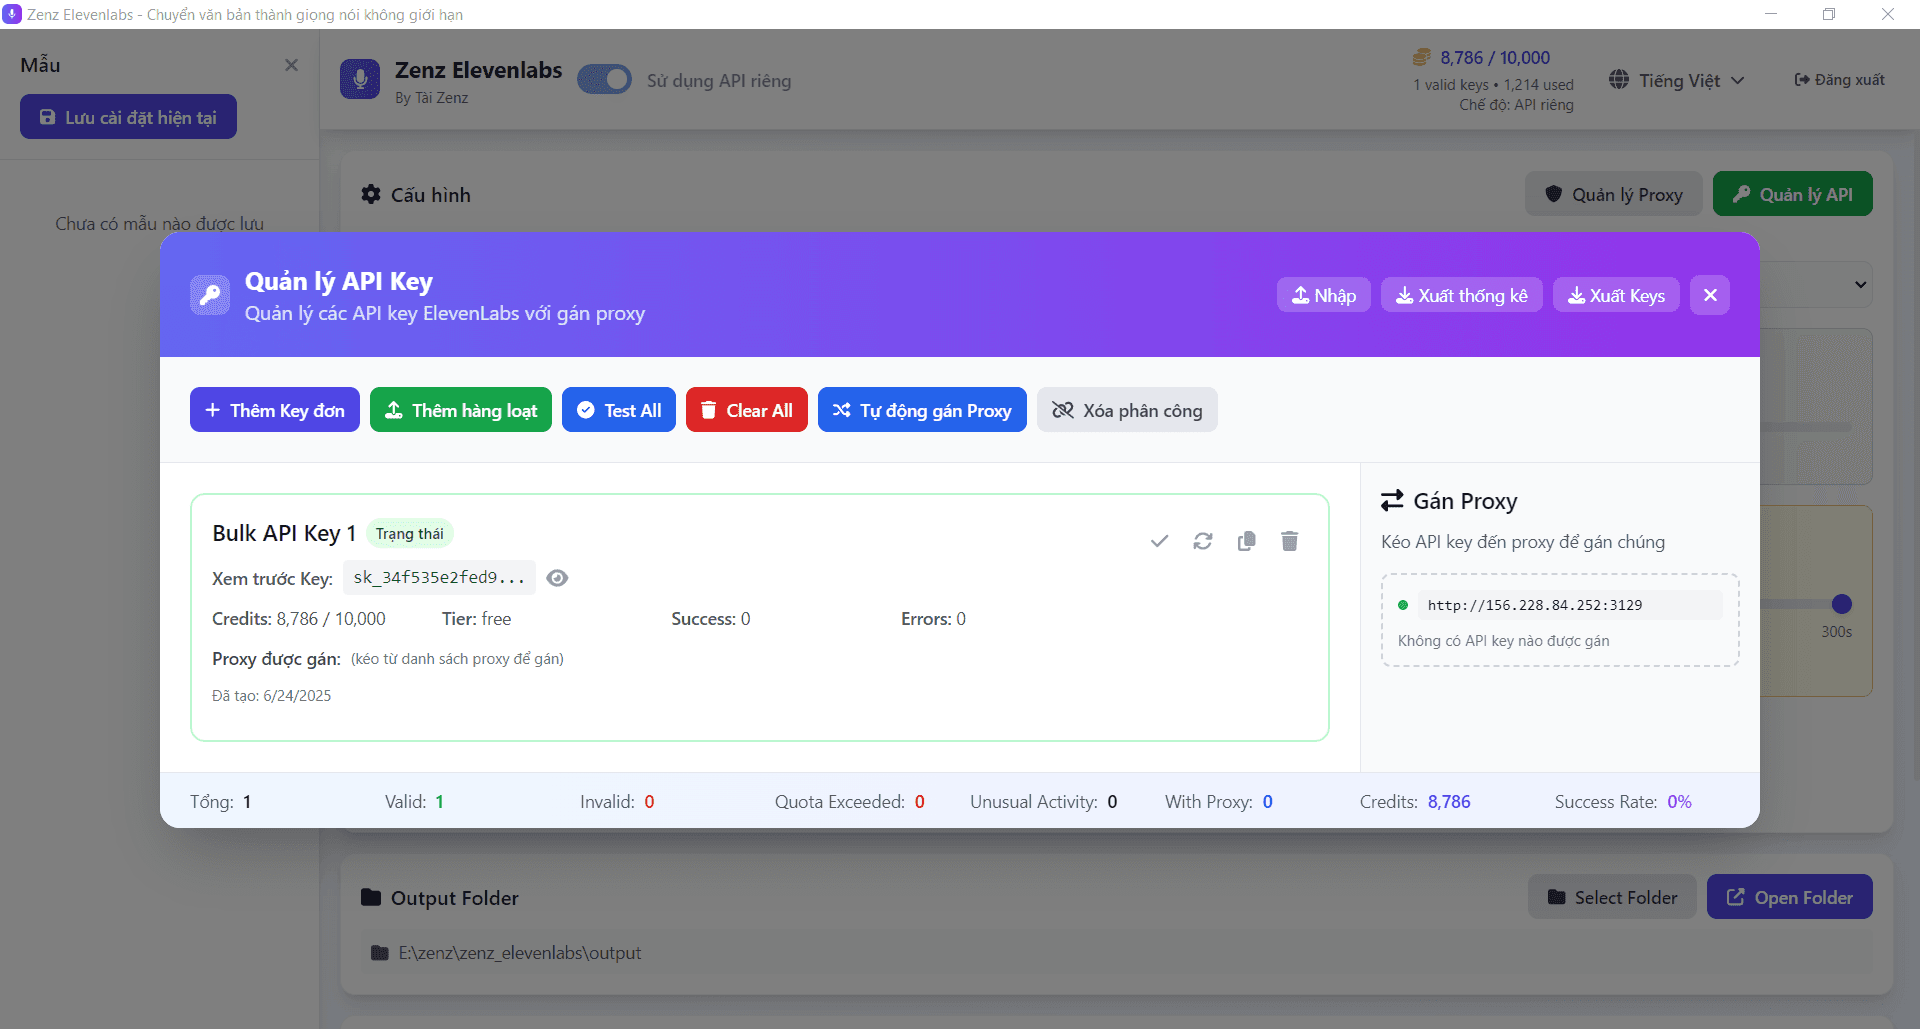Reveal the API key using the eye icon
1920x1029 pixels.
point(557,578)
